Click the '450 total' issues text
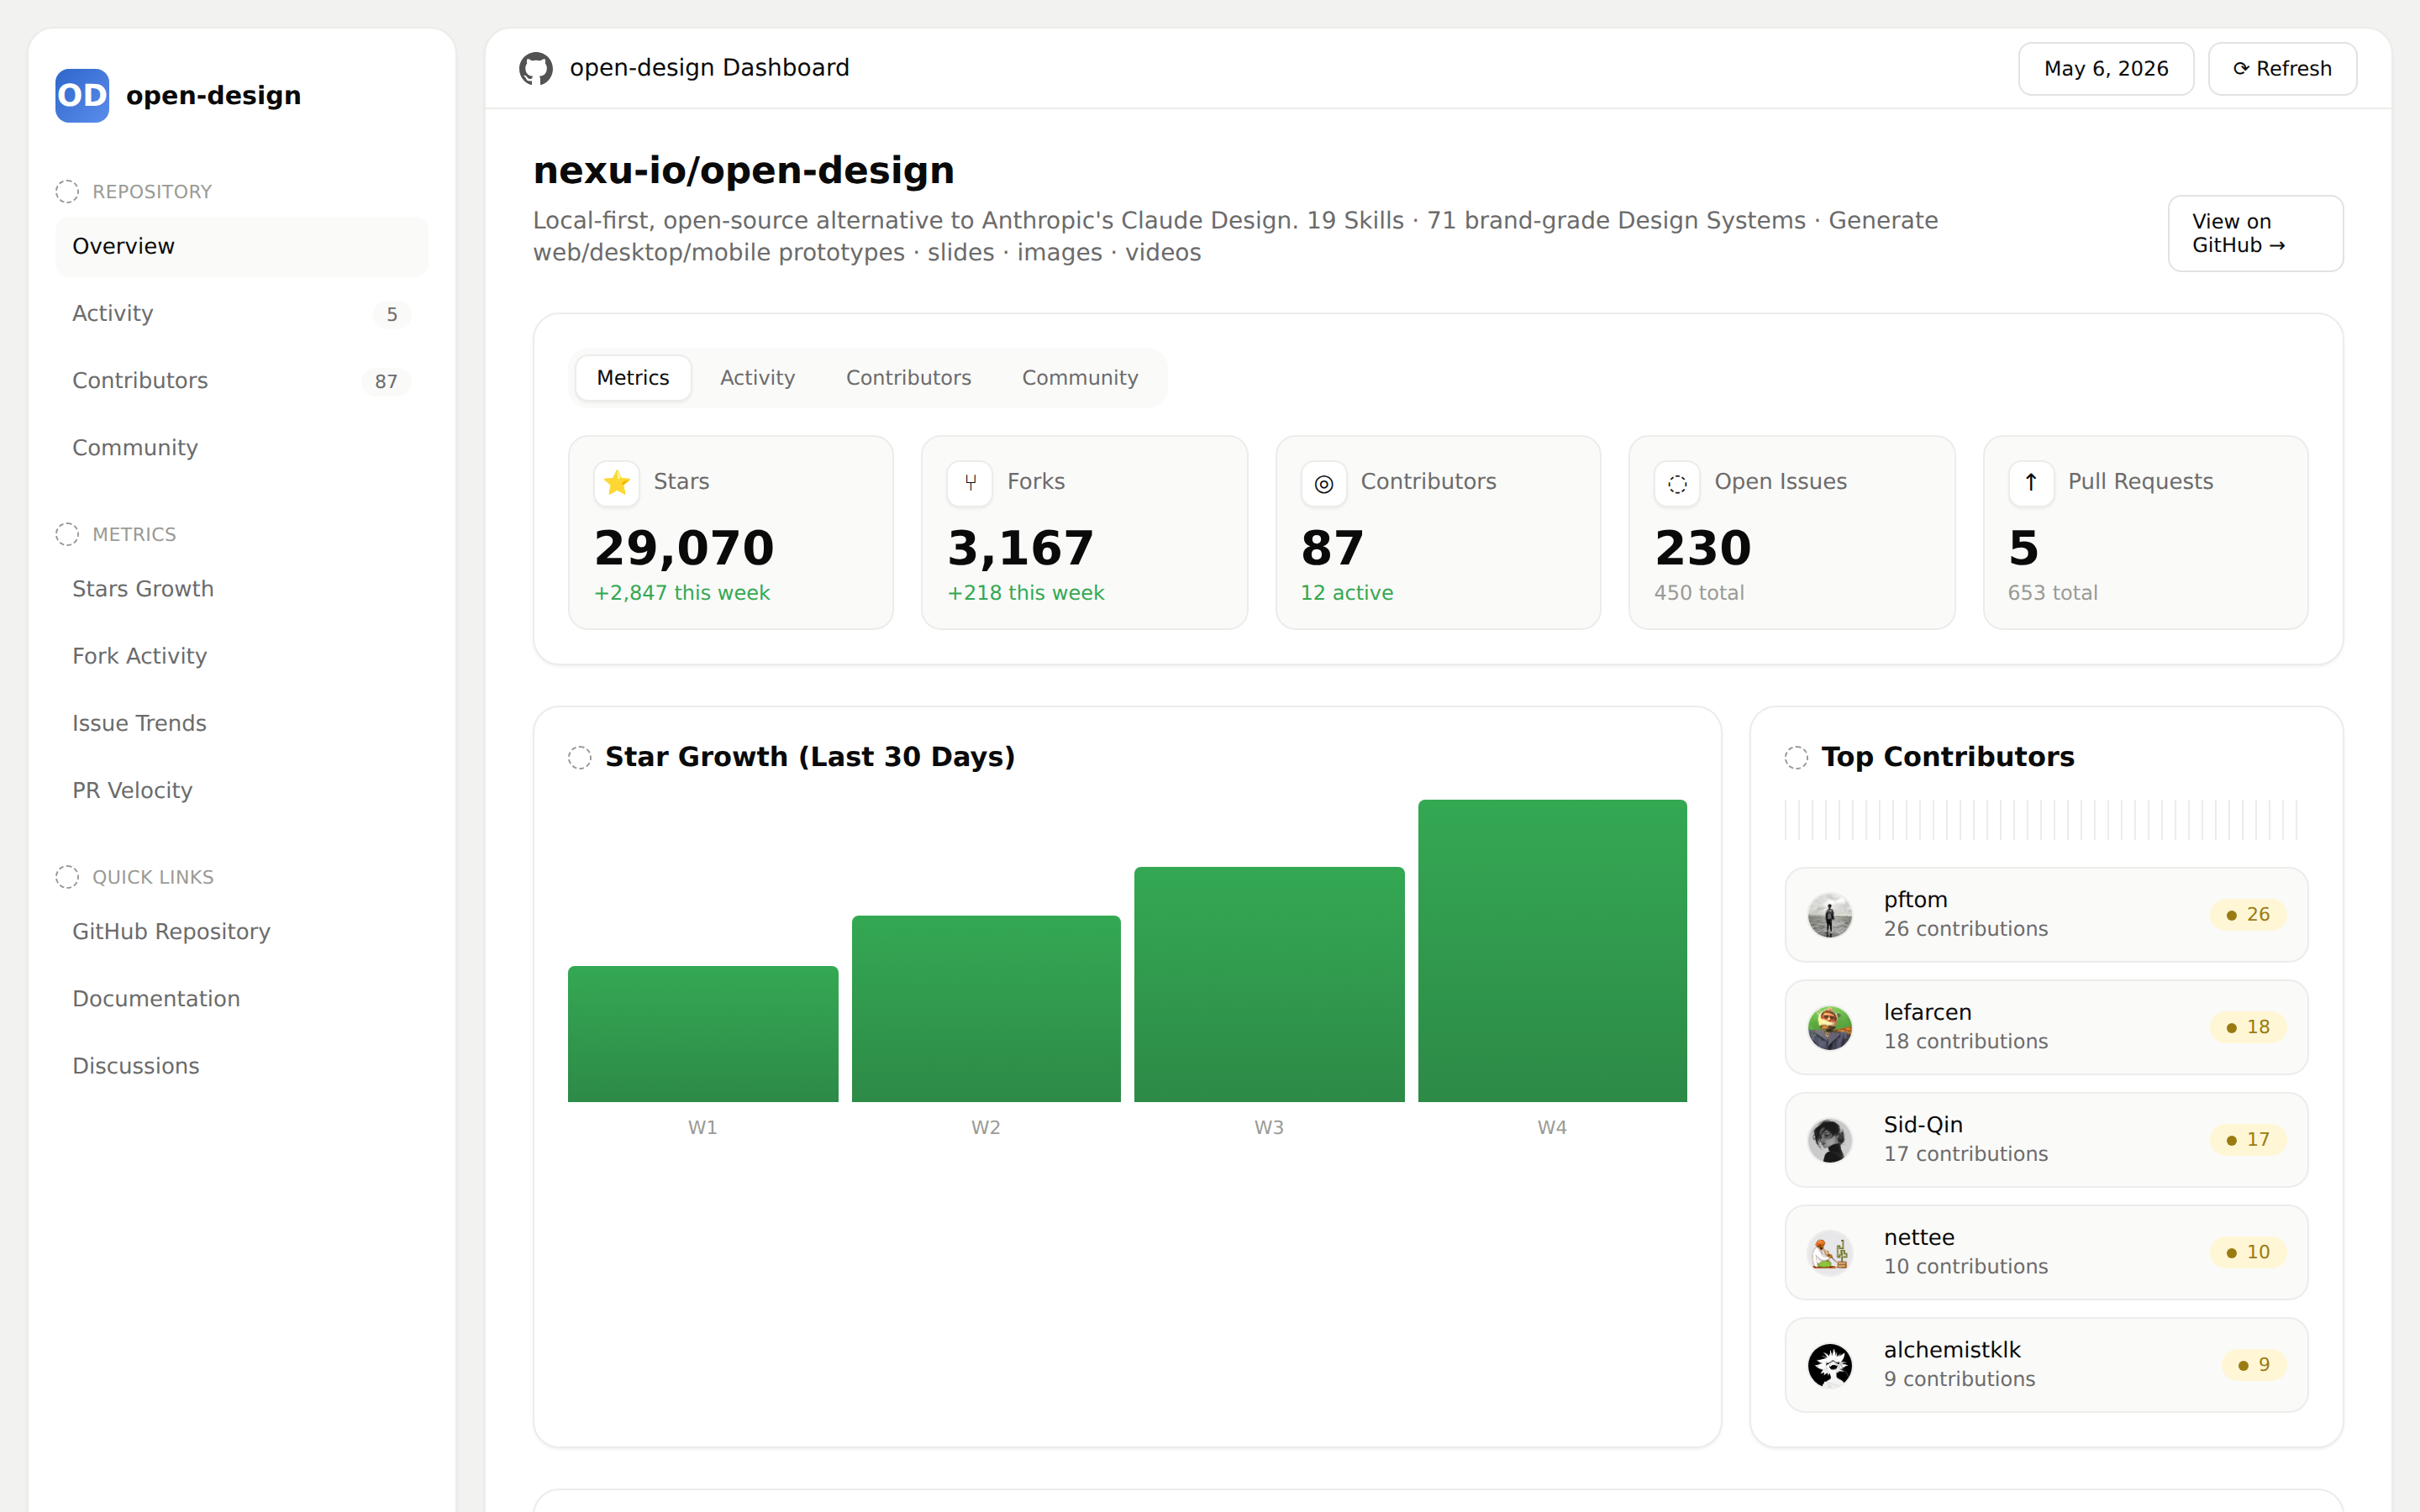The width and height of the screenshot is (2420, 1512). [1699, 593]
